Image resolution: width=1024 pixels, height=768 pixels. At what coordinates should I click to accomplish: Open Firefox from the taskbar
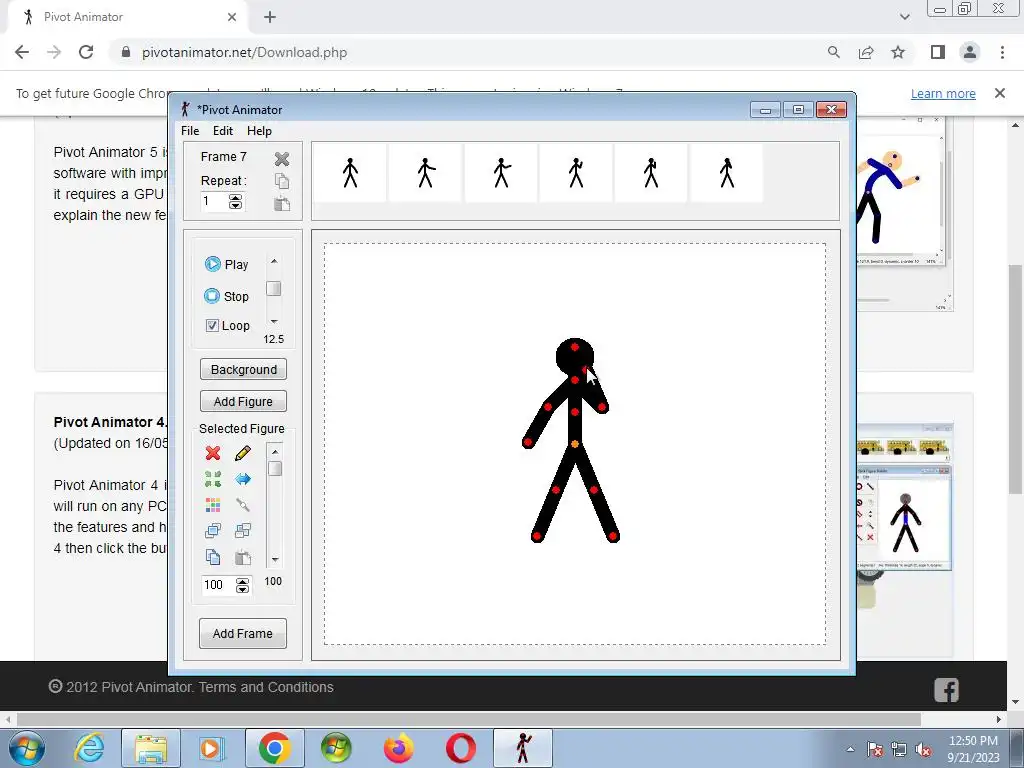[x=398, y=748]
